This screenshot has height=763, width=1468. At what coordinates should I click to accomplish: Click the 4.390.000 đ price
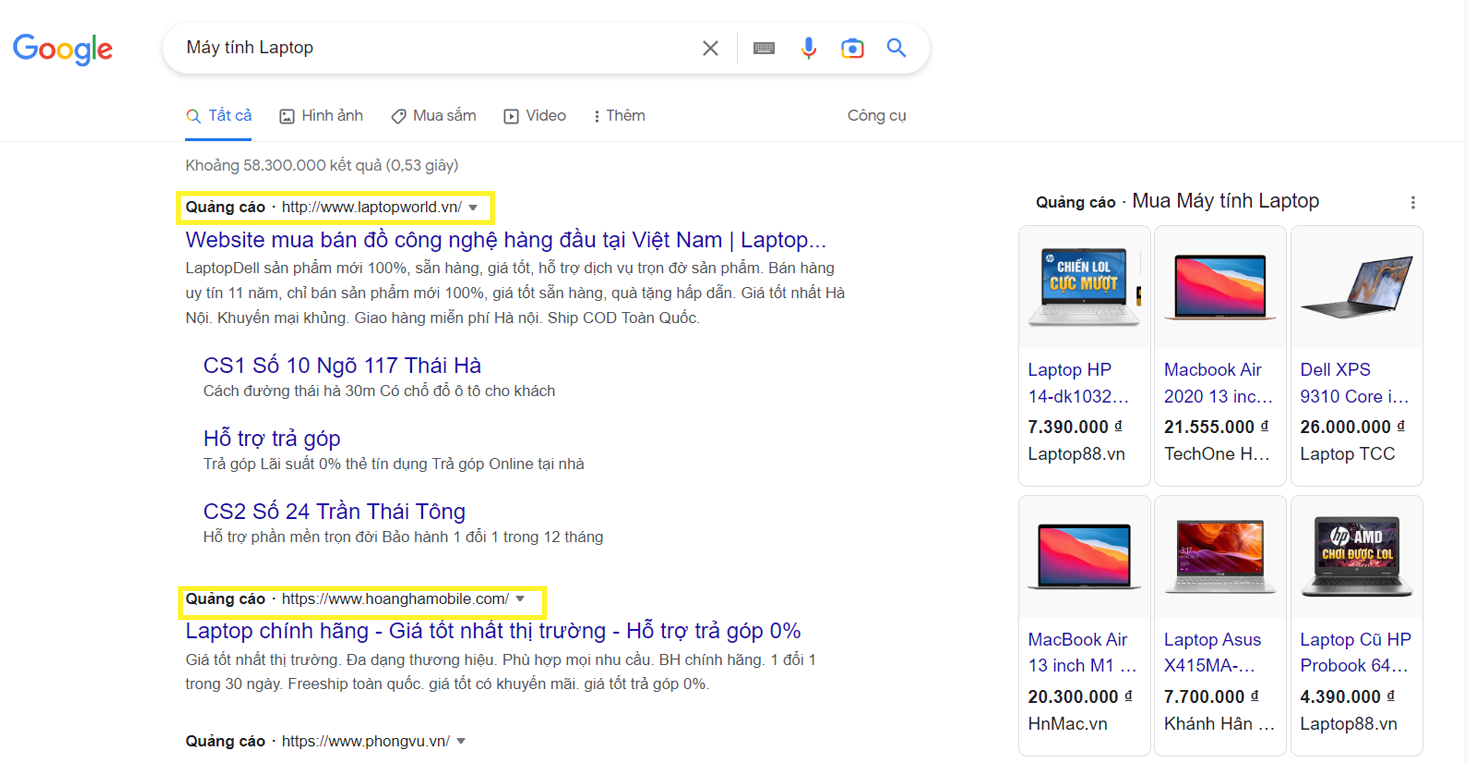point(1348,697)
